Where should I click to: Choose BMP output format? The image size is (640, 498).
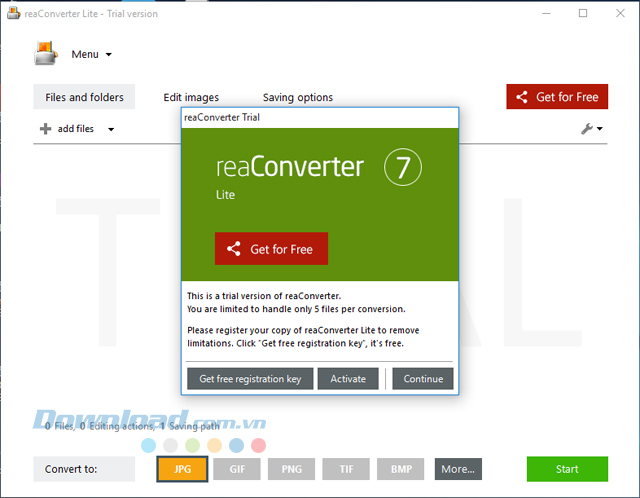click(x=400, y=469)
